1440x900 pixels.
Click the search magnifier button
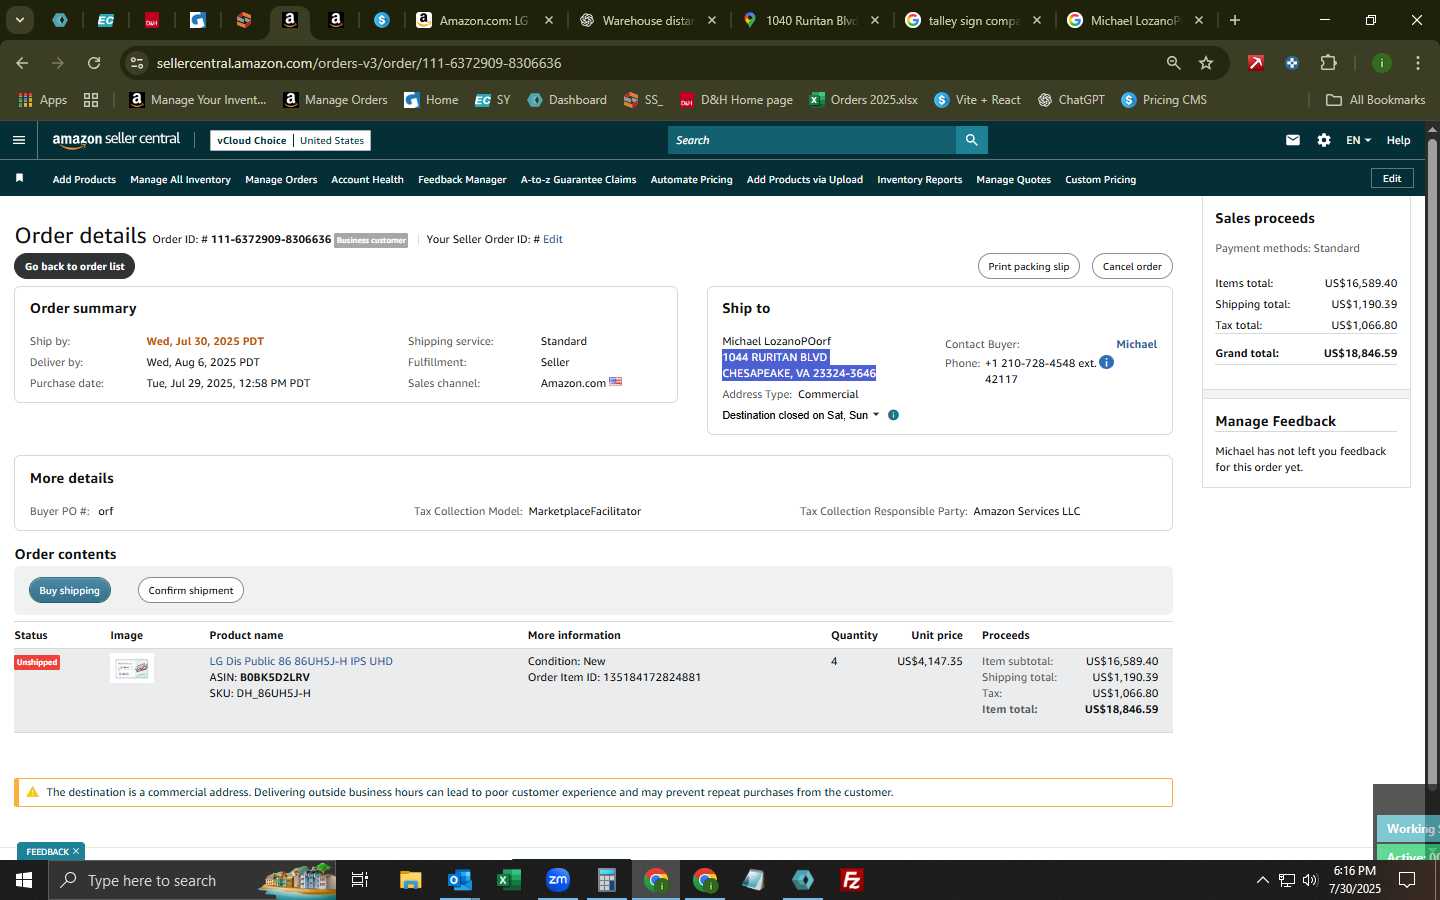point(971,140)
